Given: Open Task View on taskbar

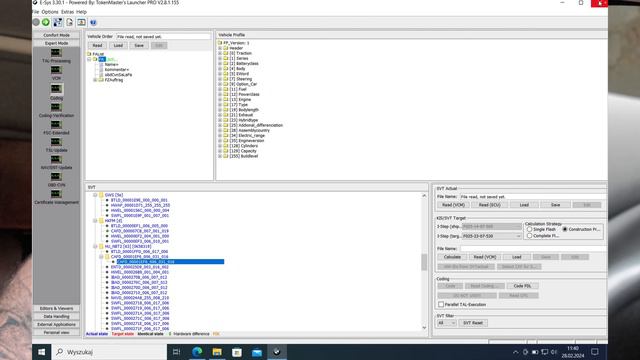Looking at the screenshot, I should pyautogui.click(x=176, y=352).
